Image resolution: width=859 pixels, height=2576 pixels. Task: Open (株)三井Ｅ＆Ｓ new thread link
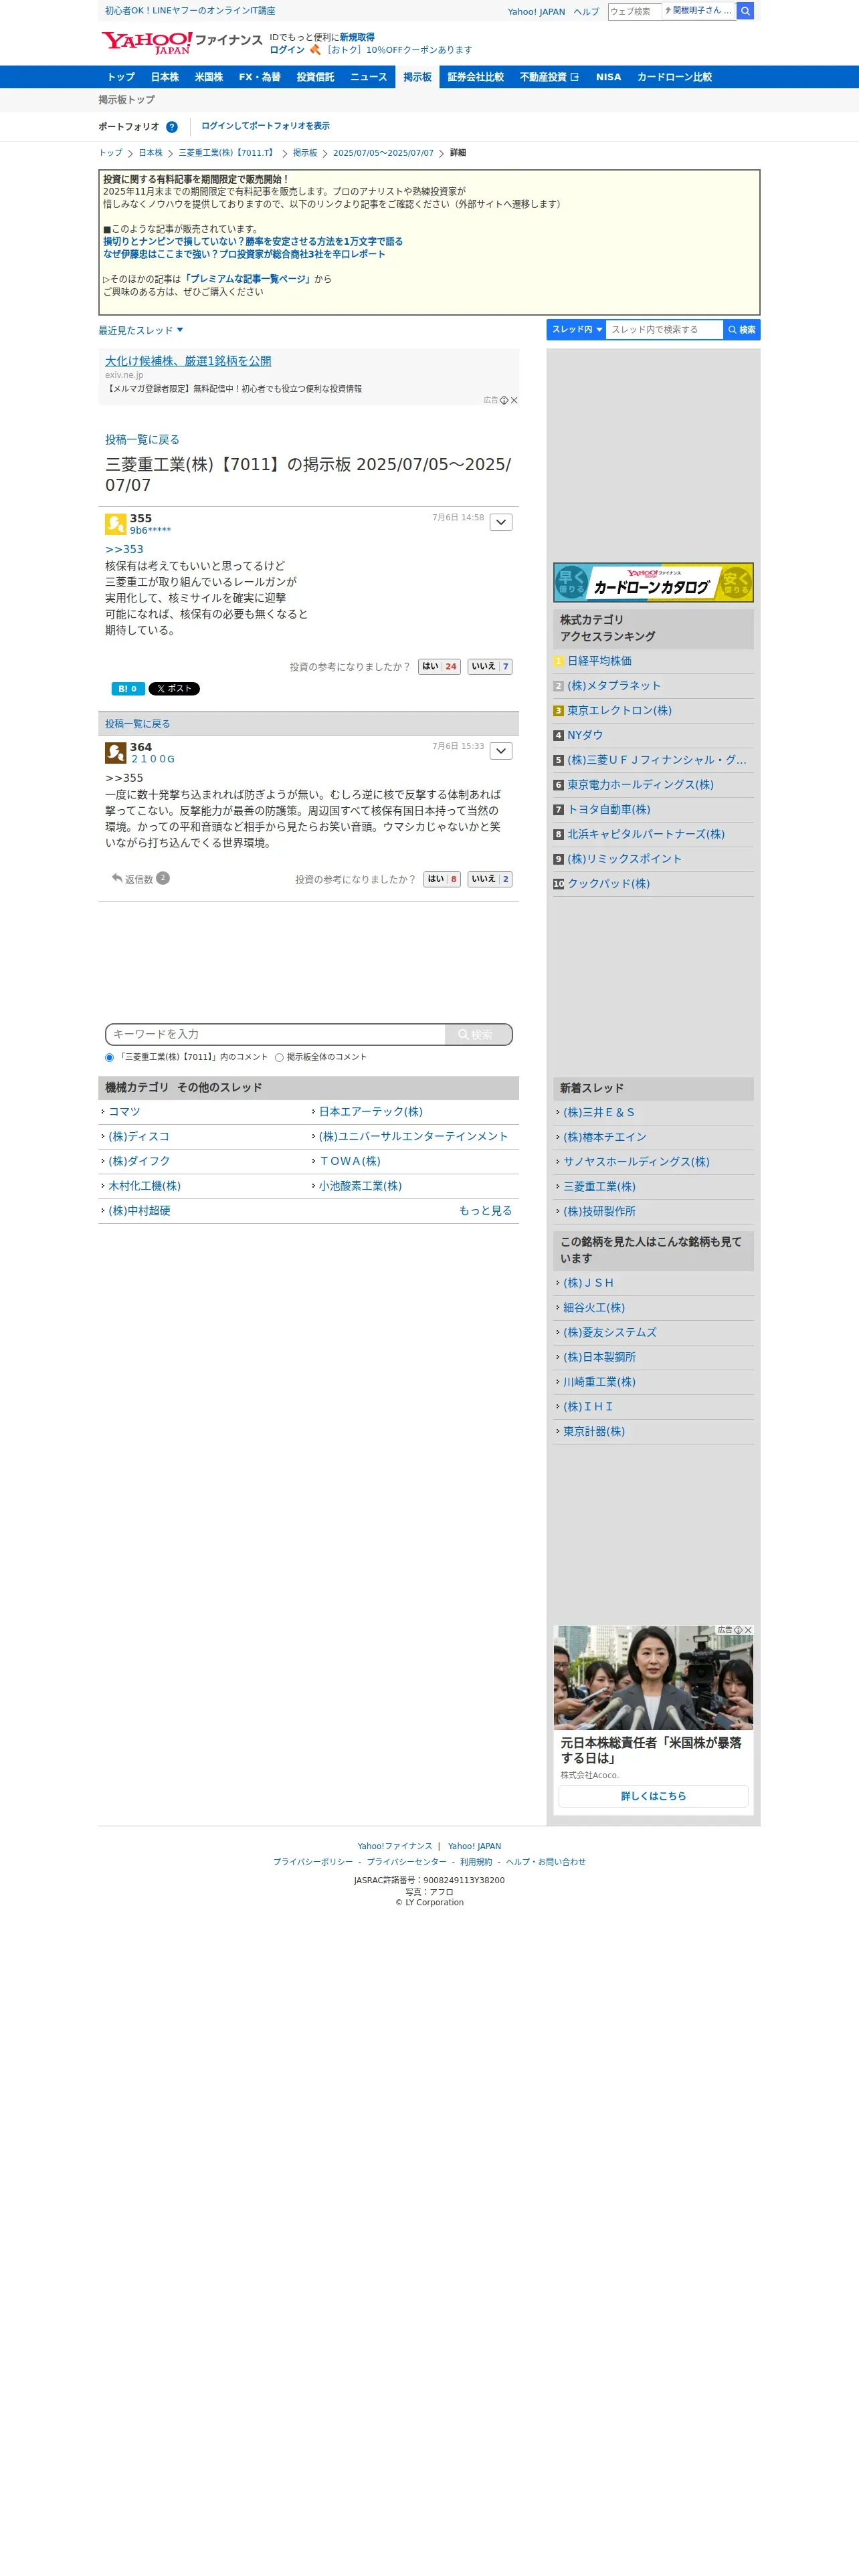tap(599, 1112)
